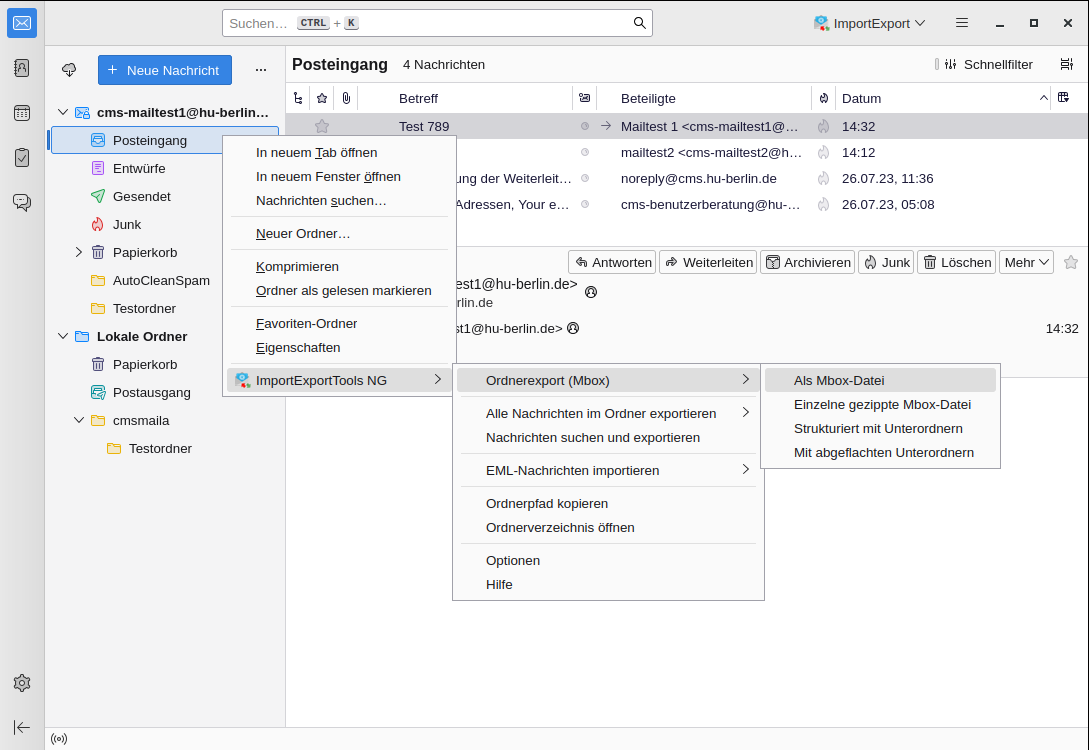Star the opened message near Mehr button
This screenshot has width=1089, height=750.
[1071, 261]
